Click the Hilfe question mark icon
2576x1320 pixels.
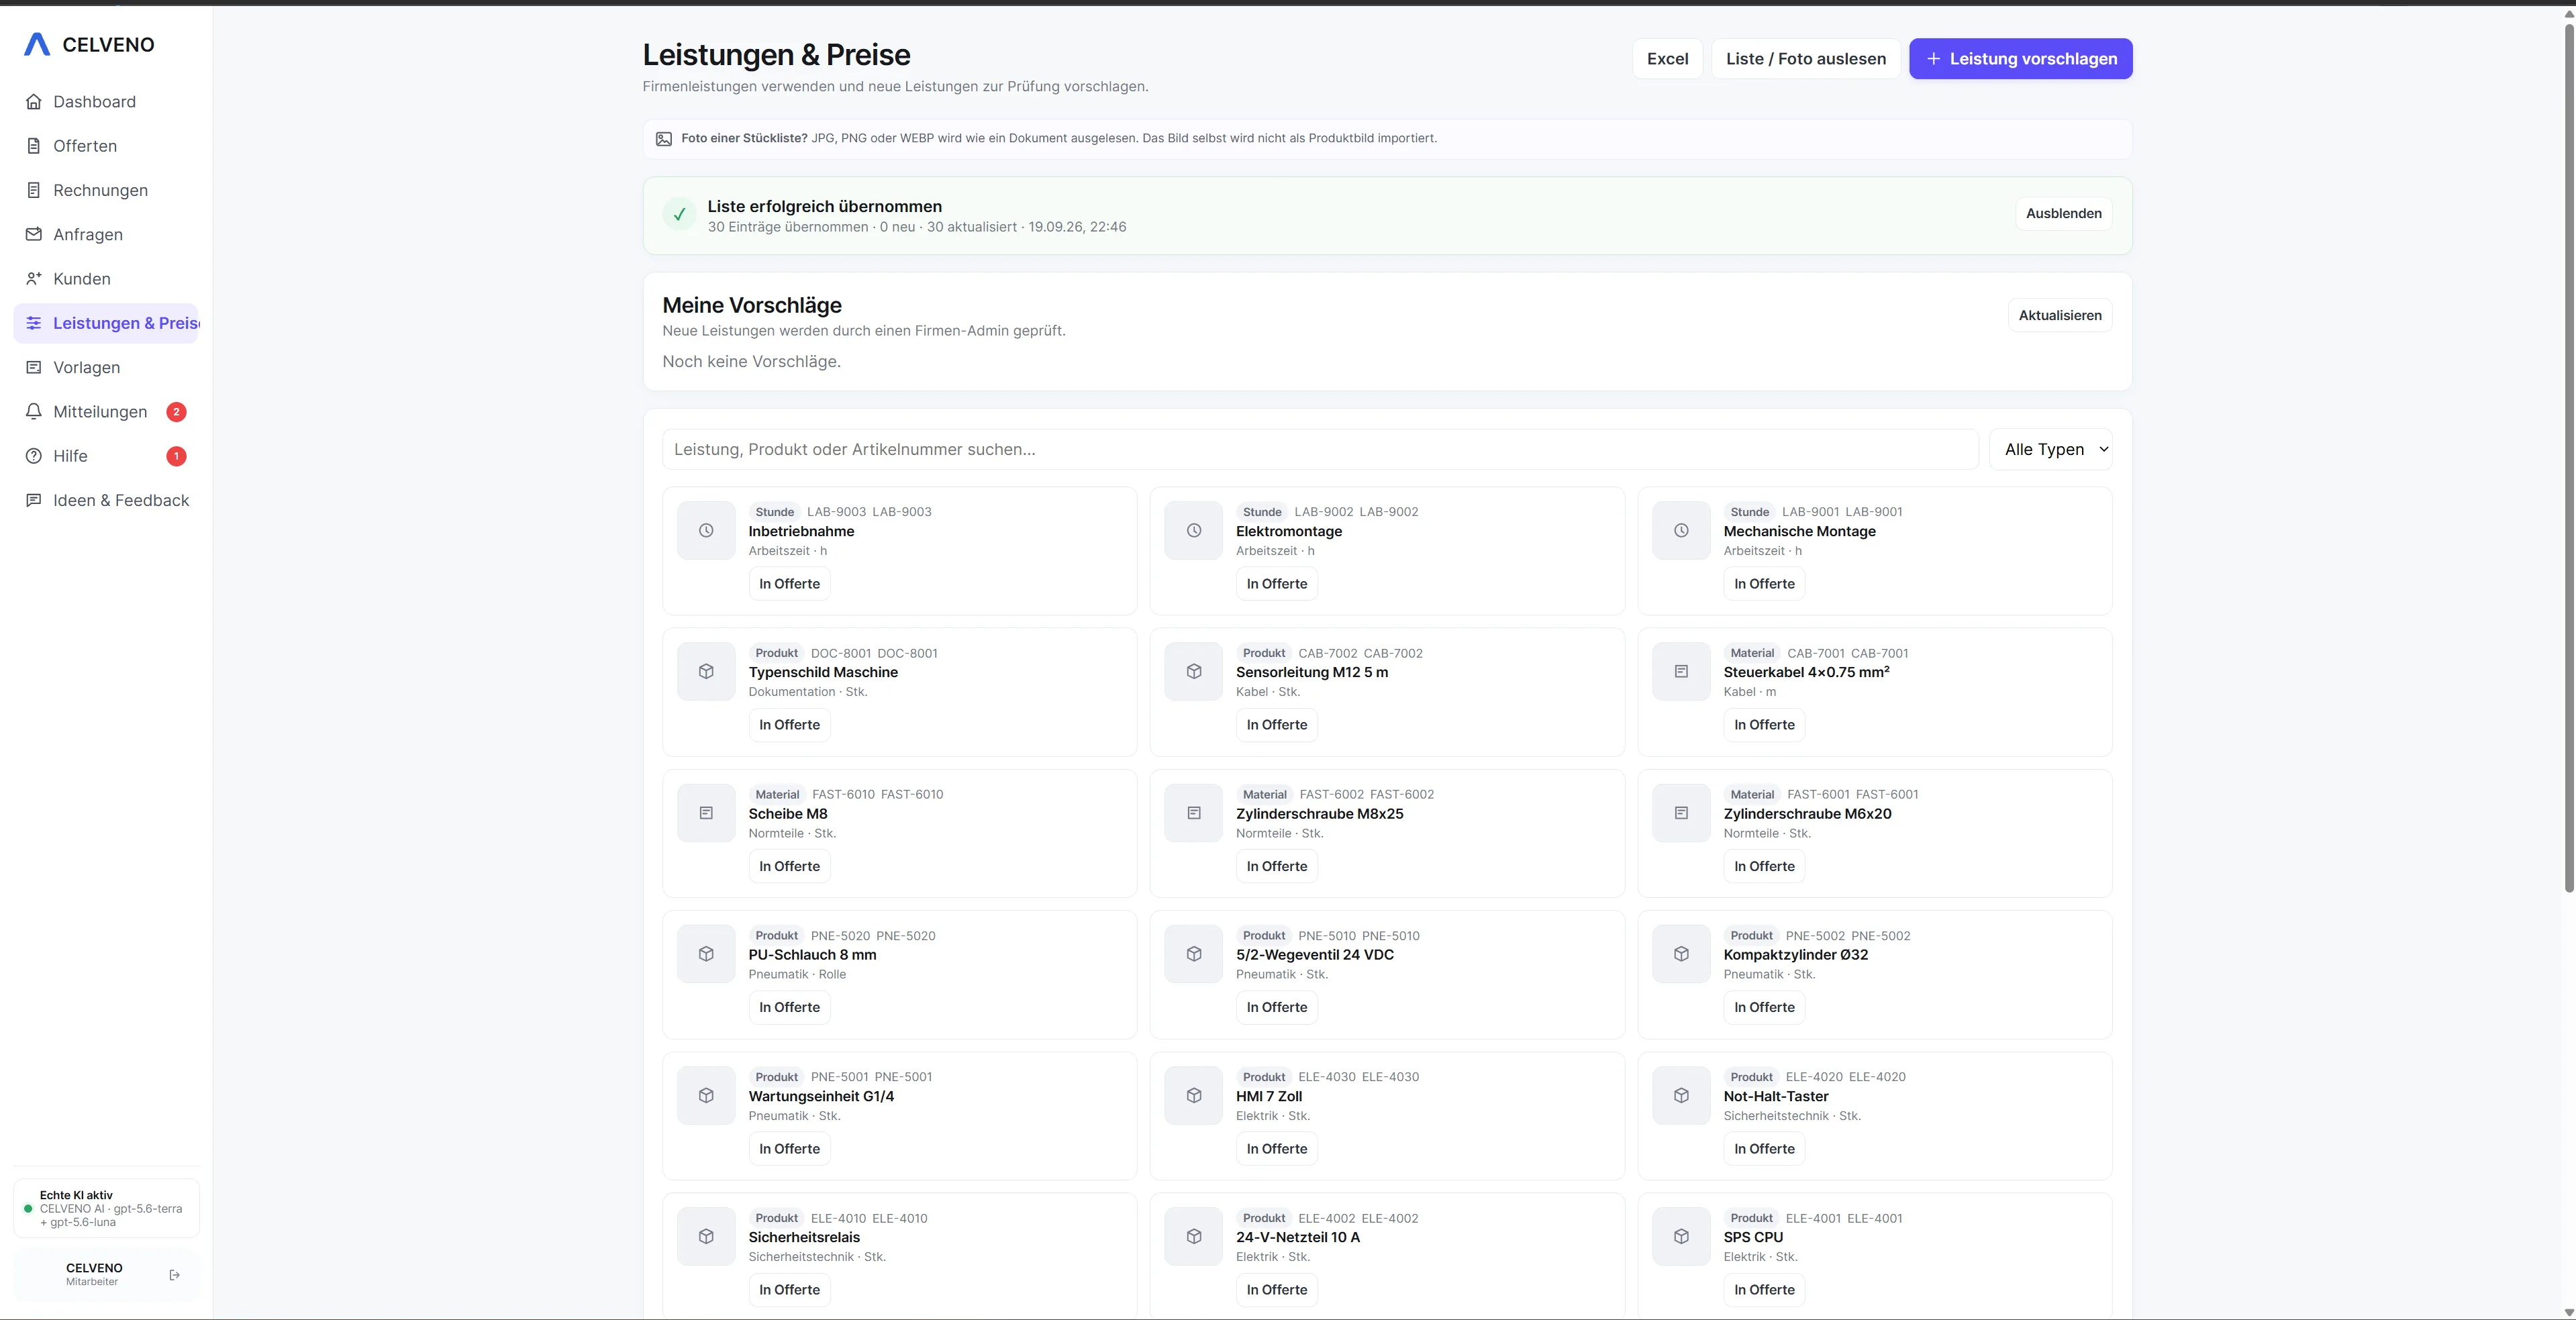34,456
